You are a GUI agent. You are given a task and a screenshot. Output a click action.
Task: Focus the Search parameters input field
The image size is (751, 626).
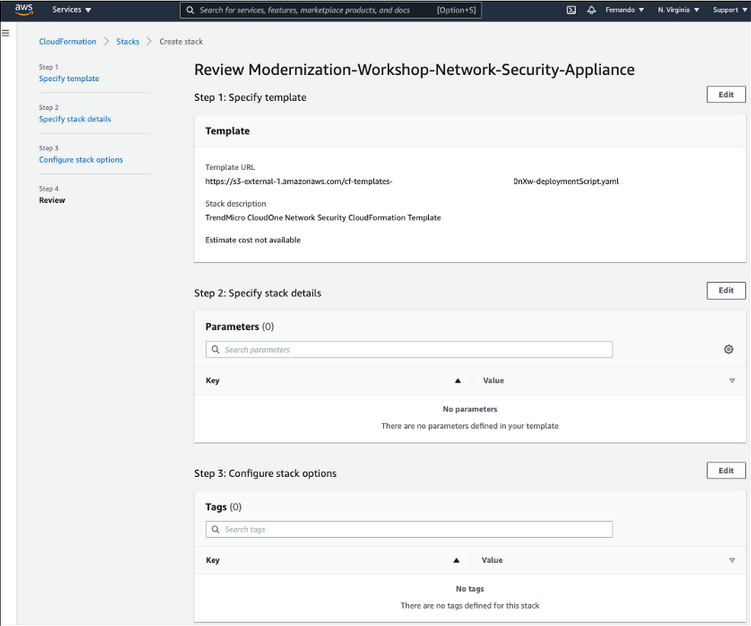pos(409,349)
